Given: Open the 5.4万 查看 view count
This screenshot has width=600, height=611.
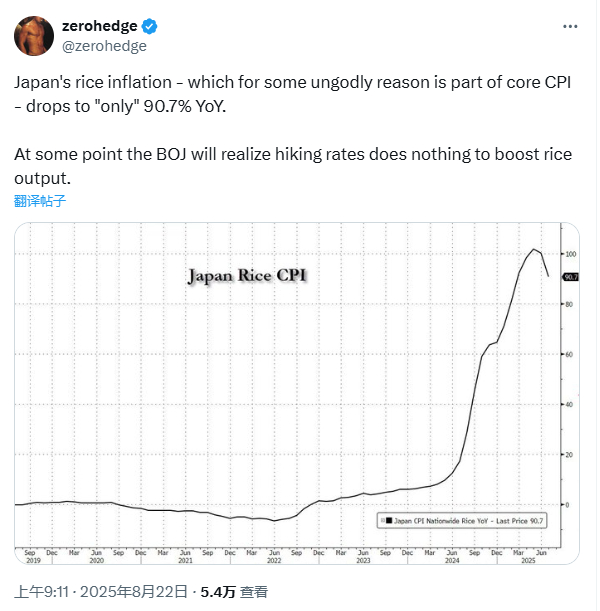Looking at the screenshot, I should 234,592.
